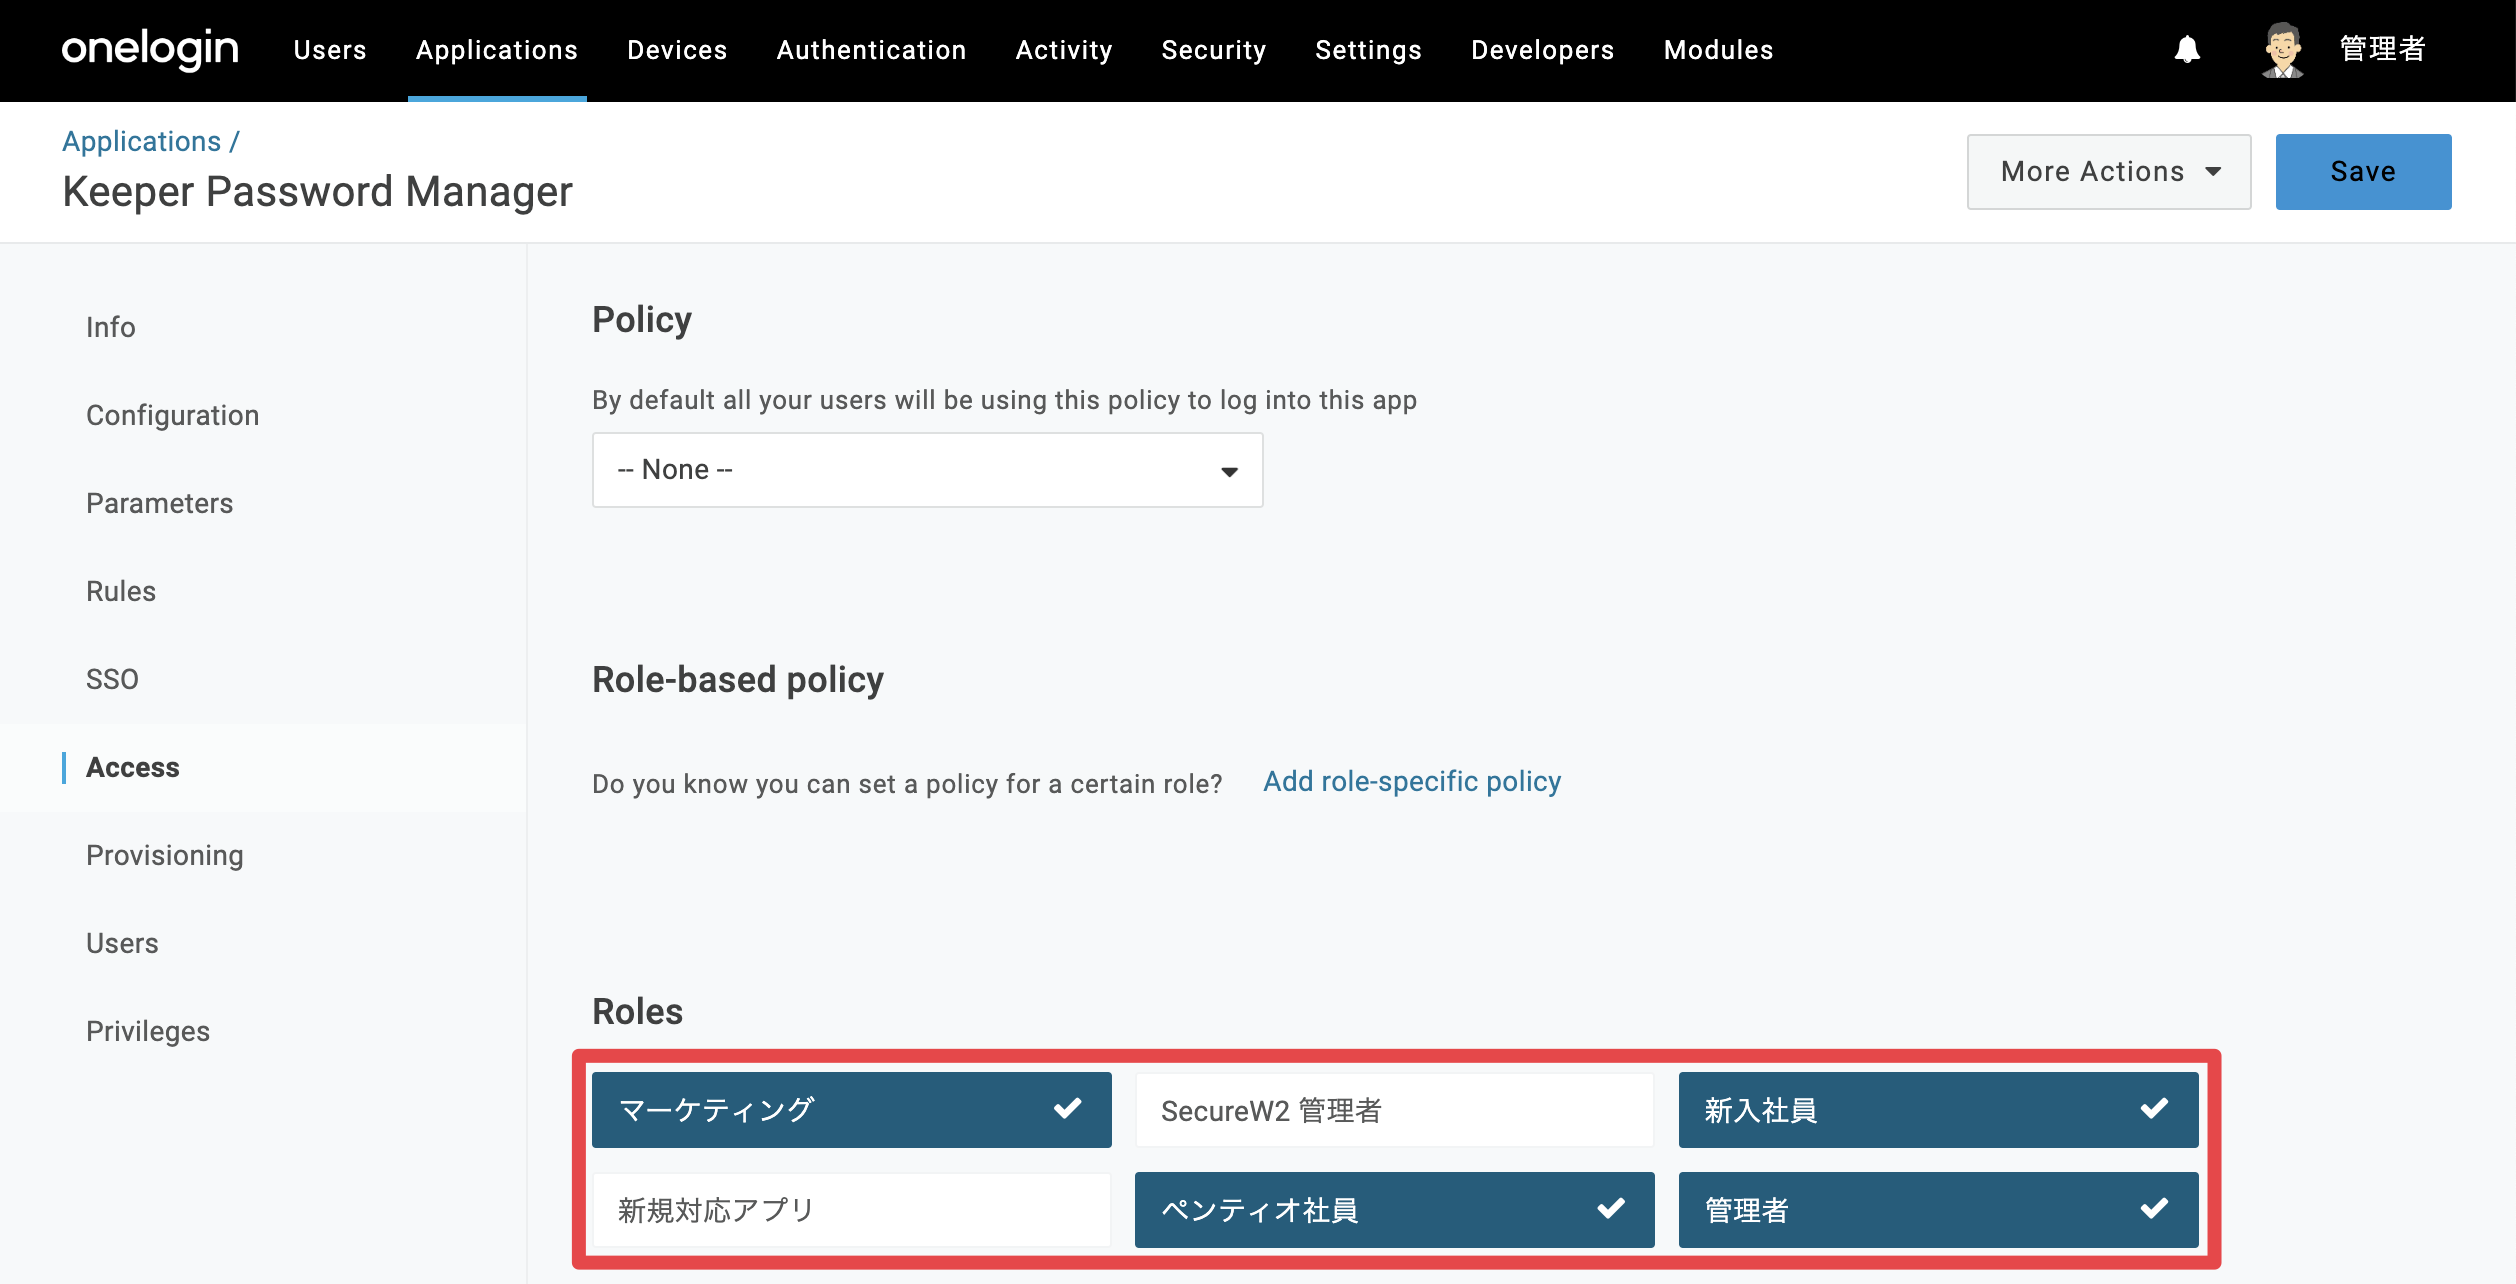The height and width of the screenshot is (1284, 2516).
Task: Open the Security menu
Action: pos(1213,50)
